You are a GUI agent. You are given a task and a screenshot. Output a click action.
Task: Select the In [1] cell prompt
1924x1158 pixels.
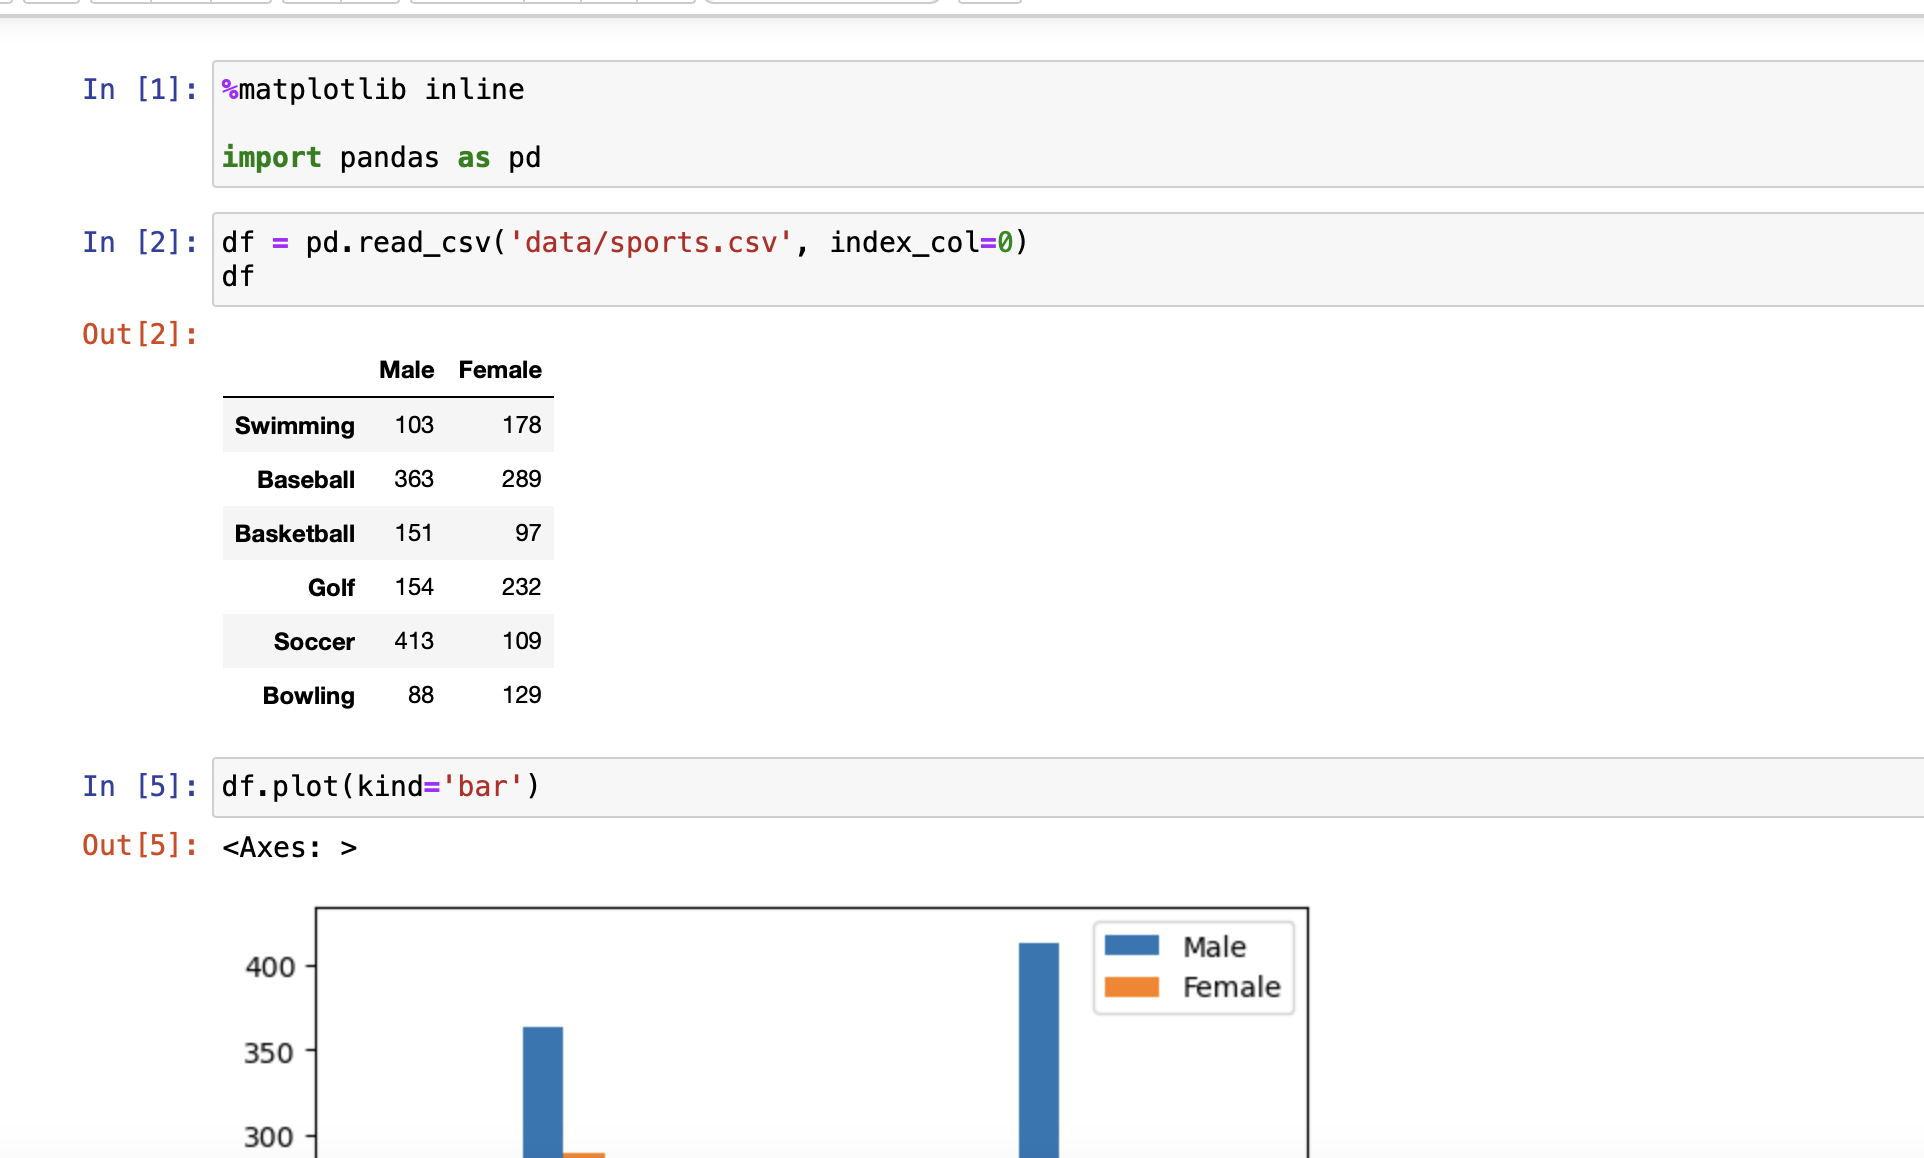[139, 89]
